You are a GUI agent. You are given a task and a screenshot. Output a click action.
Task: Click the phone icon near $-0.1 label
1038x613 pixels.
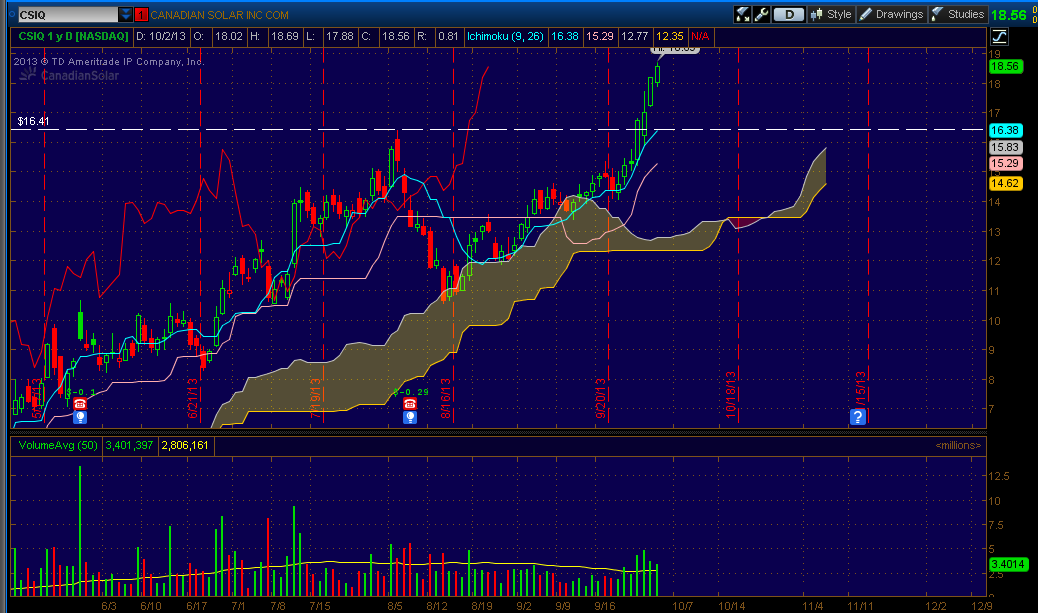[80, 404]
